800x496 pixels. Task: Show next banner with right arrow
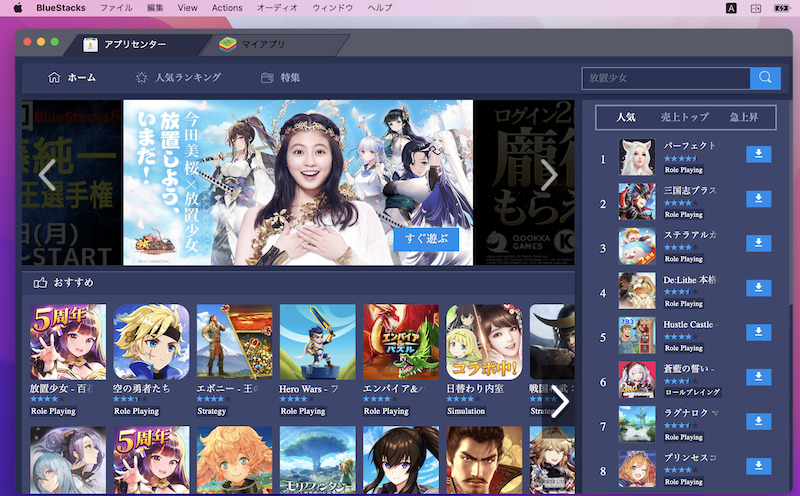click(x=549, y=175)
